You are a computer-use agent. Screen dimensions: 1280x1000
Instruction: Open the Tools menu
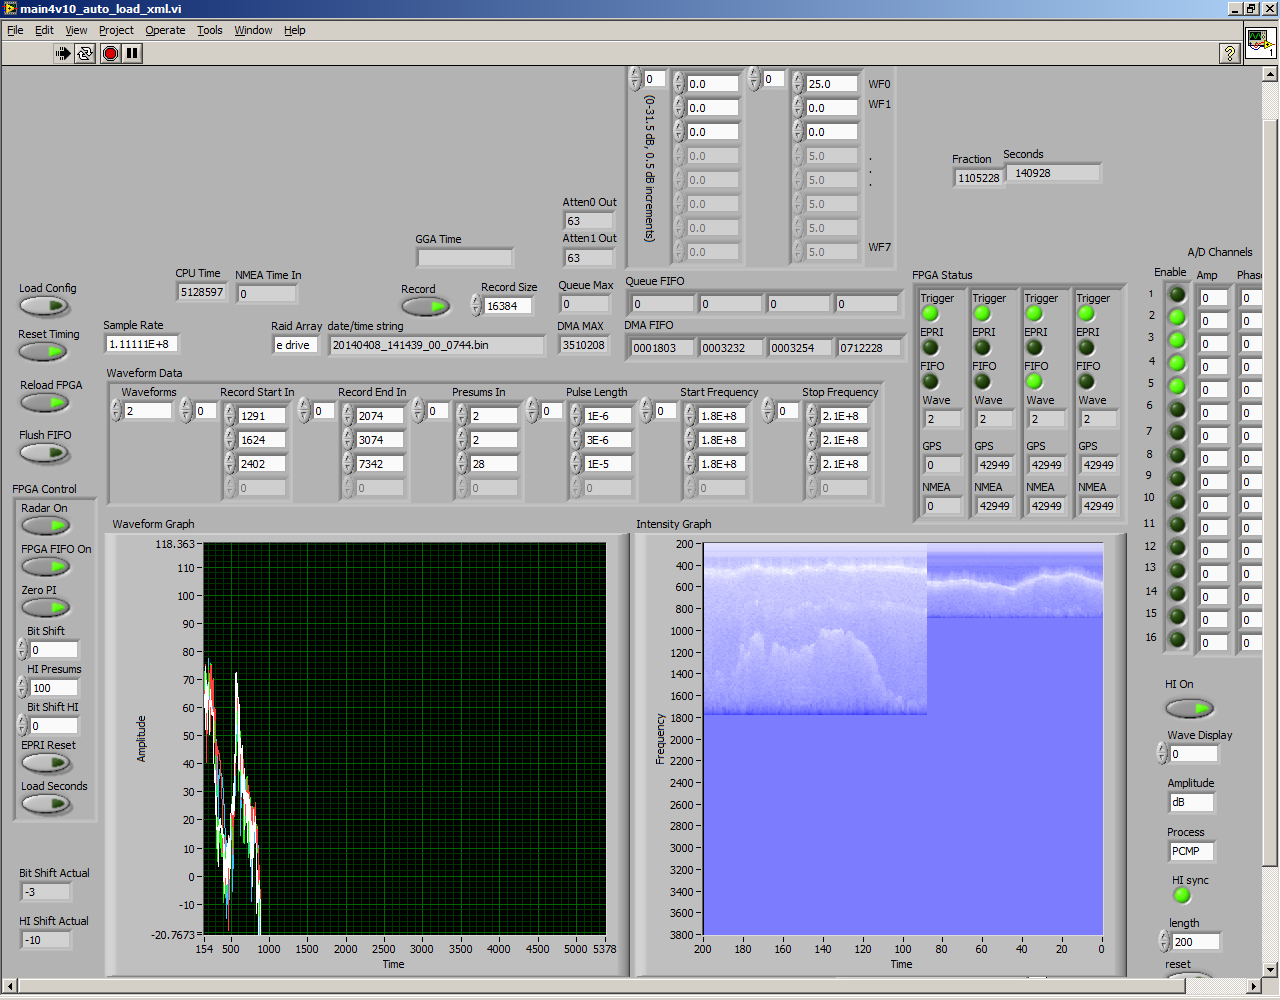209,30
